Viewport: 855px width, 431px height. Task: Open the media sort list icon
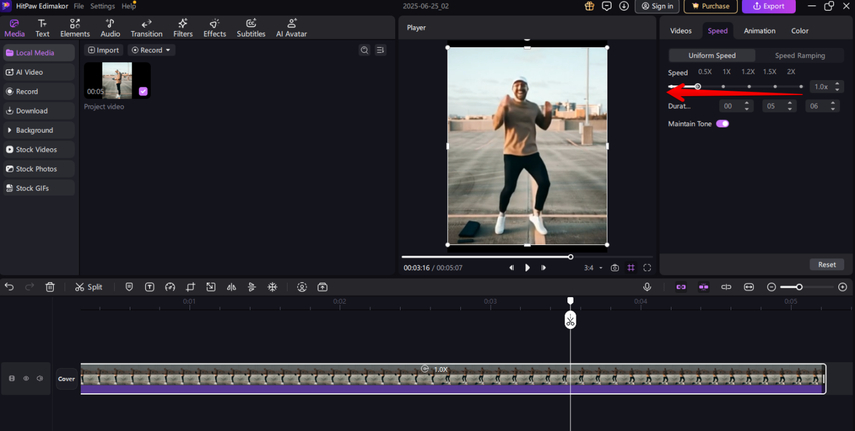point(381,50)
